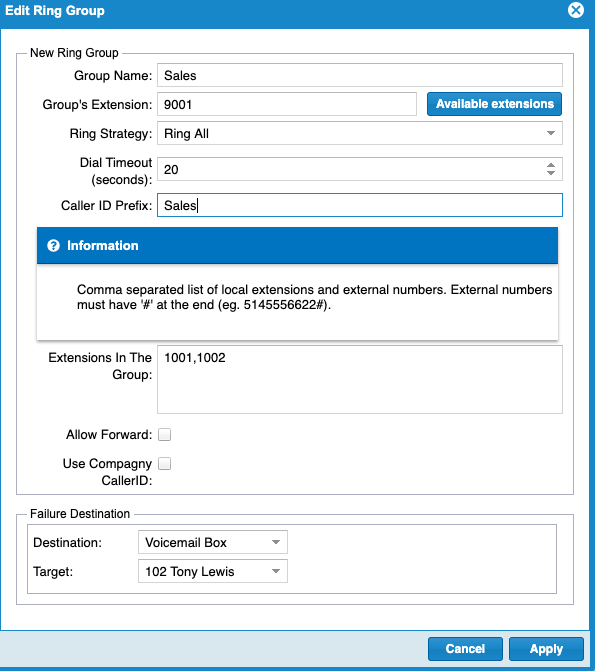Image resolution: width=595 pixels, height=671 pixels.
Task: Tick the Use Compagny CallerID checkbox
Action: pos(164,463)
